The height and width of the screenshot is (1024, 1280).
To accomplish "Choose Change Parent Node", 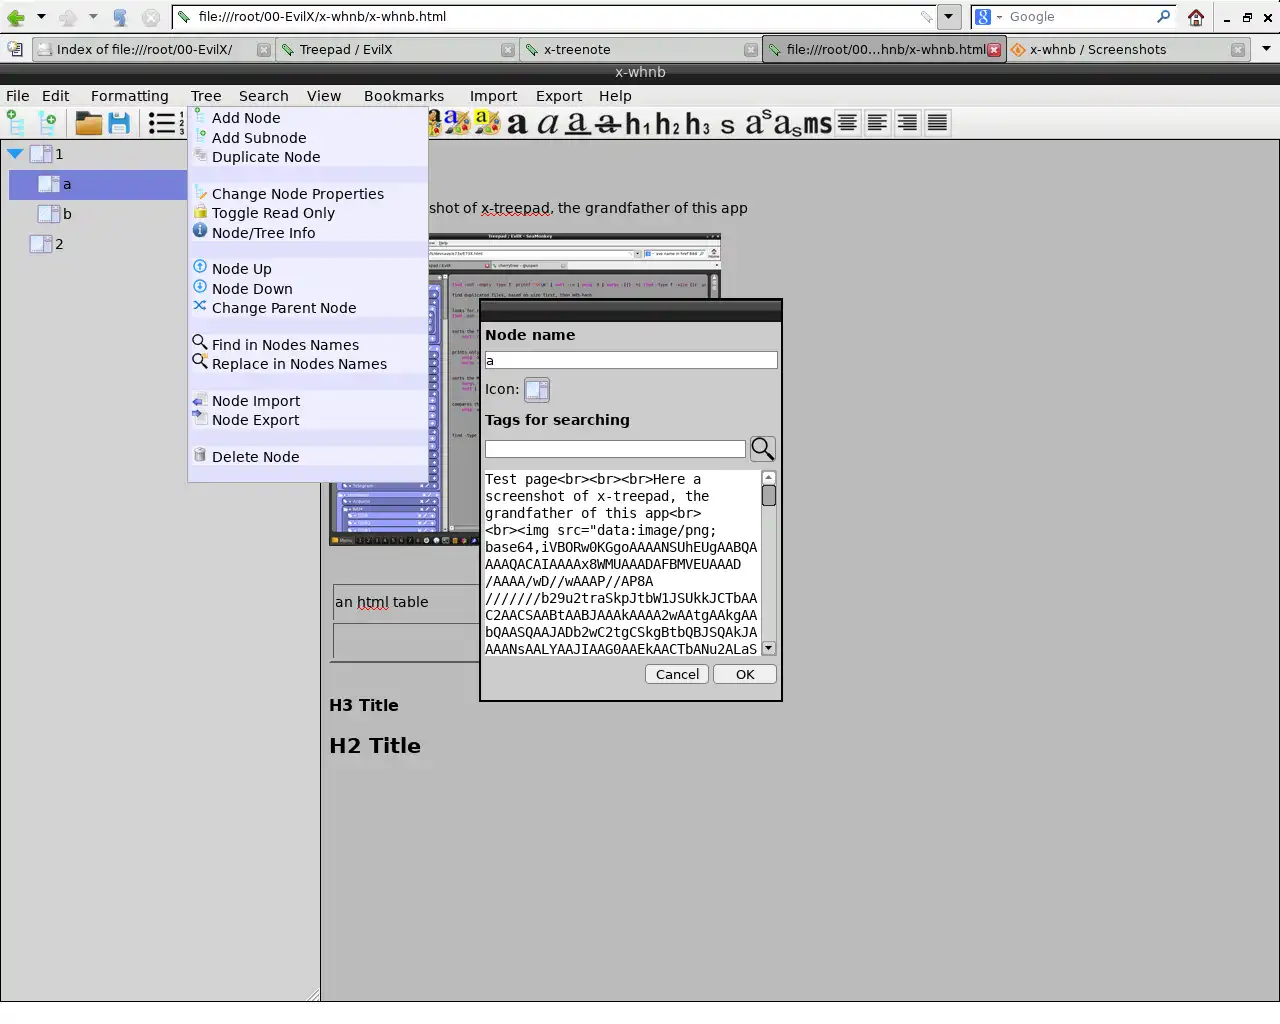I will coord(284,308).
